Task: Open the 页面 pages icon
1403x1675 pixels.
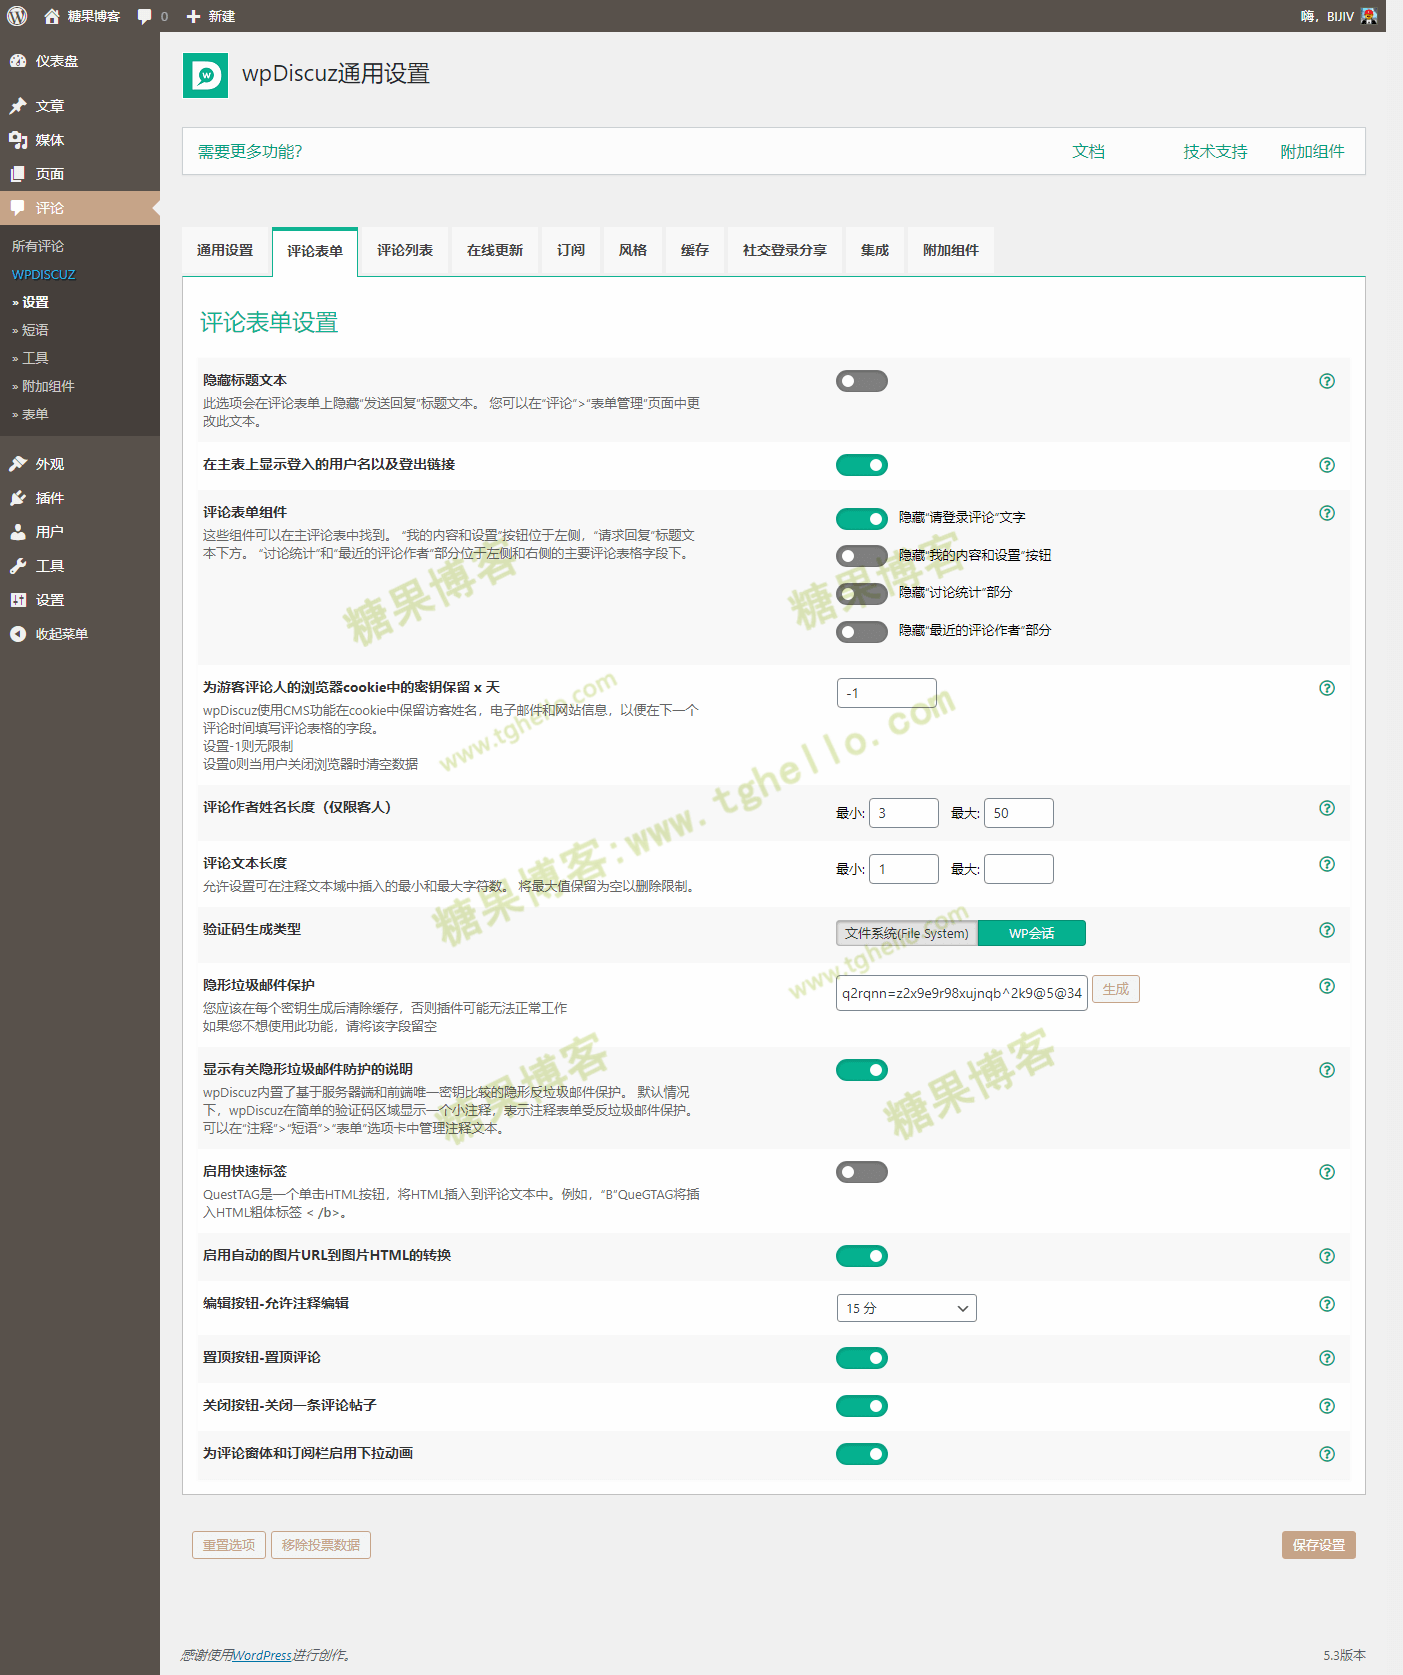Action: pos(18,174)
